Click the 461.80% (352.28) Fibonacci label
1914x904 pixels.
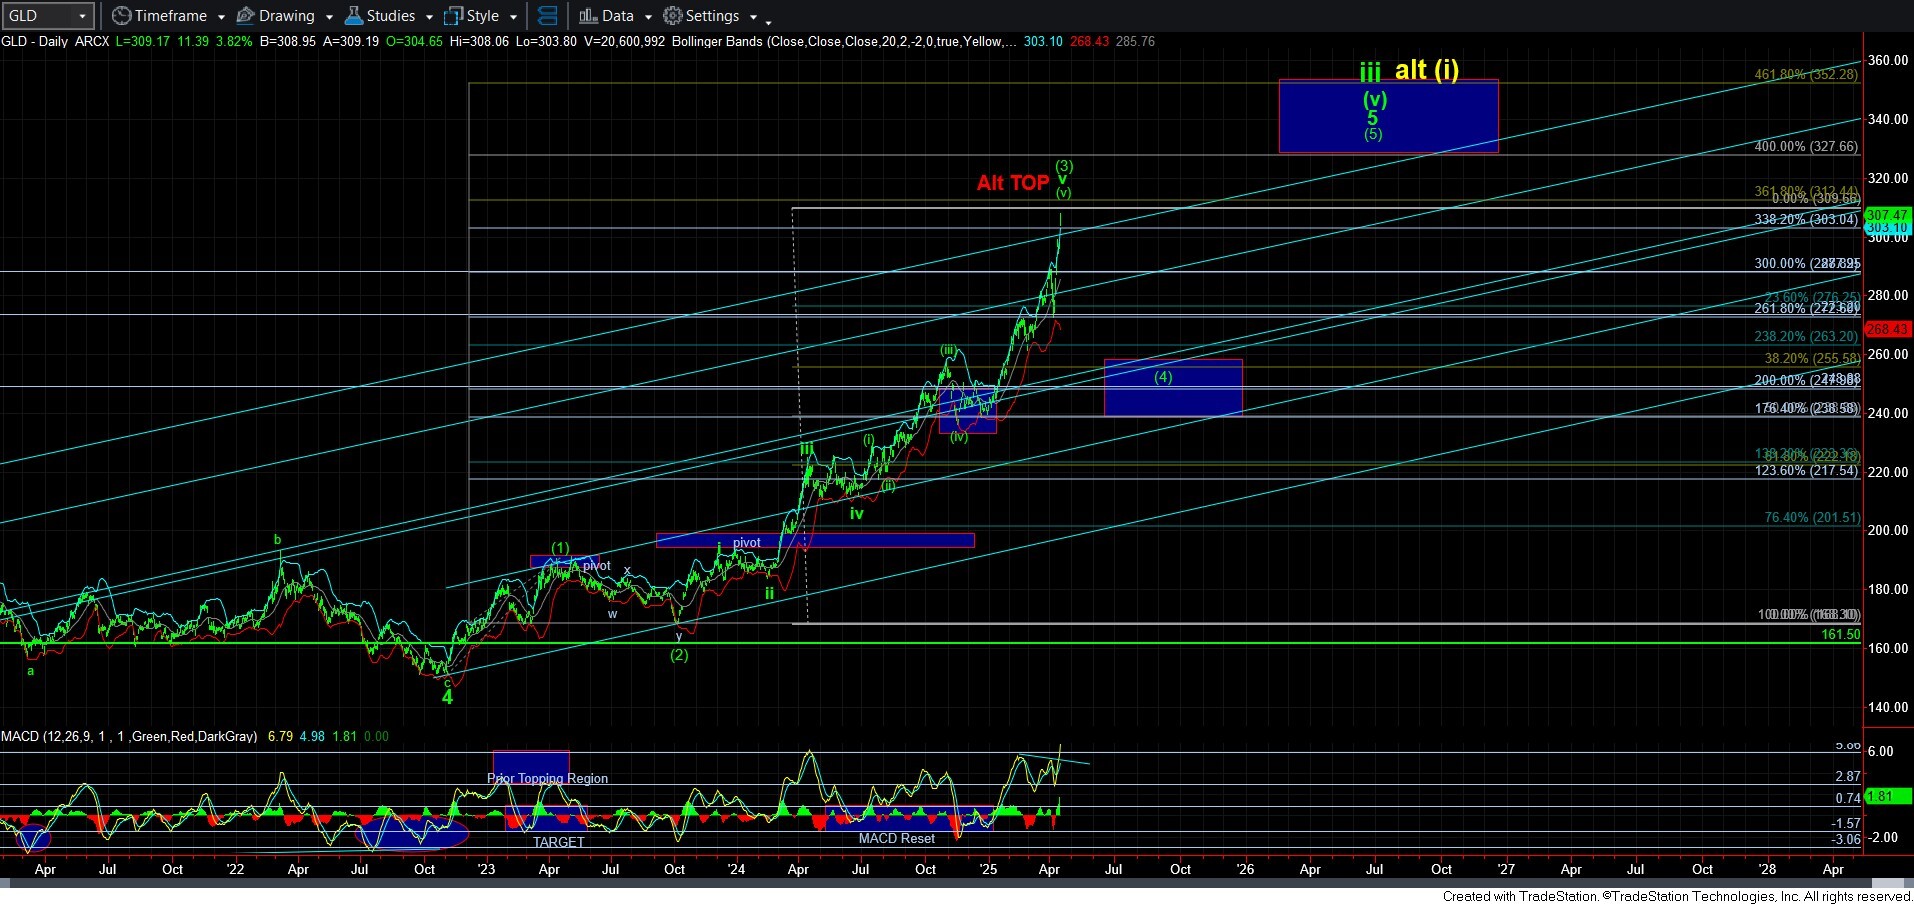coord(1806,74)
